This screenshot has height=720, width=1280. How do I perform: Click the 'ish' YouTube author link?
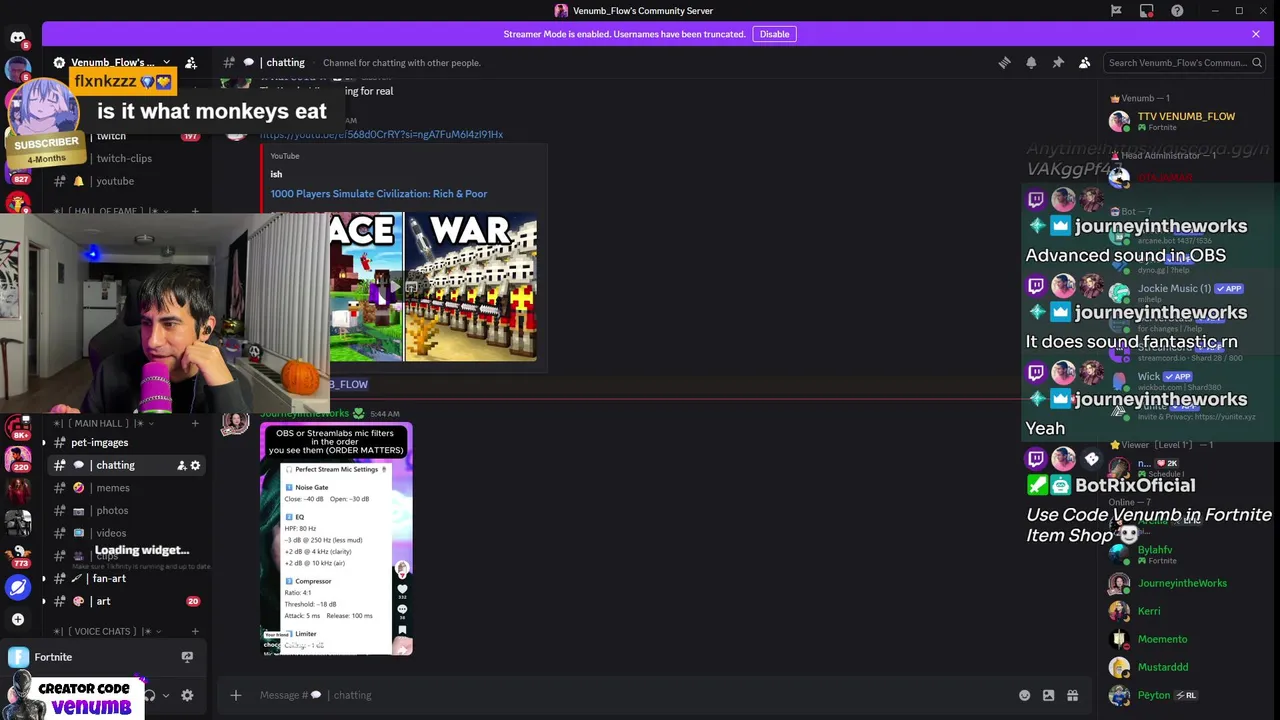[x=276, y=174]
